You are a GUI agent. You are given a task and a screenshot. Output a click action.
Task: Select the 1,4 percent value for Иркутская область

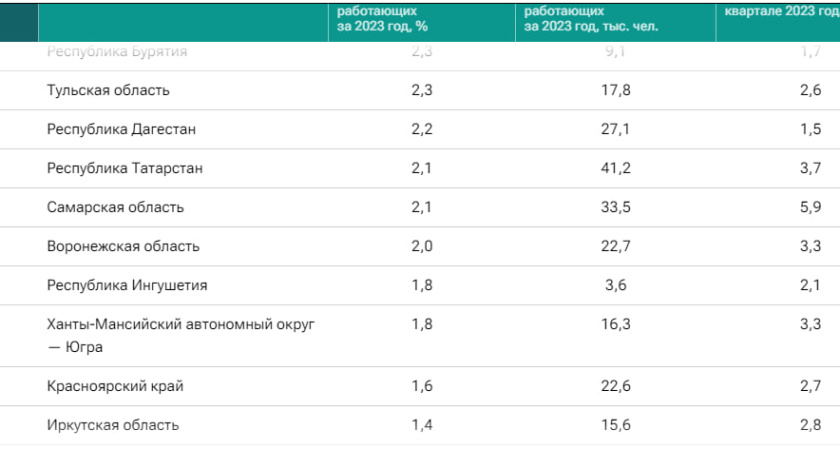[421, 425]
